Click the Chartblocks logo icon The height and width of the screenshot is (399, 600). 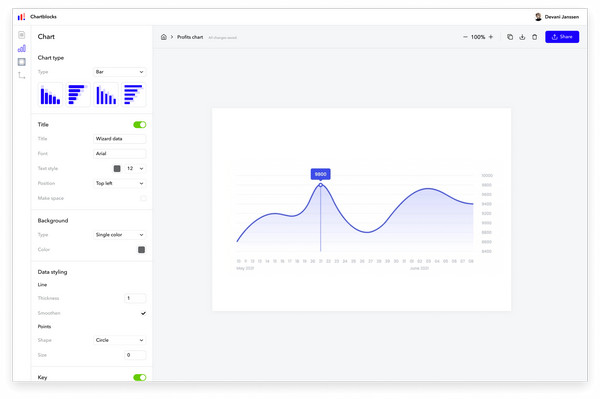[21, 17]
